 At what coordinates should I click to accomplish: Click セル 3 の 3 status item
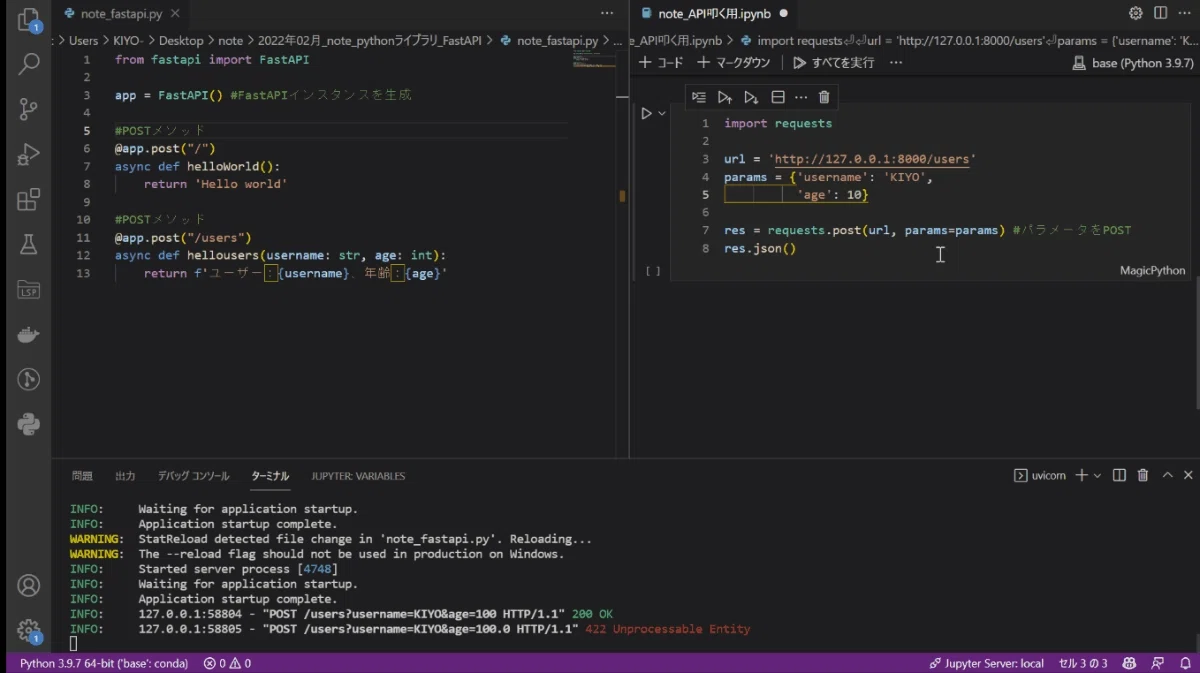pos(1083,663)
